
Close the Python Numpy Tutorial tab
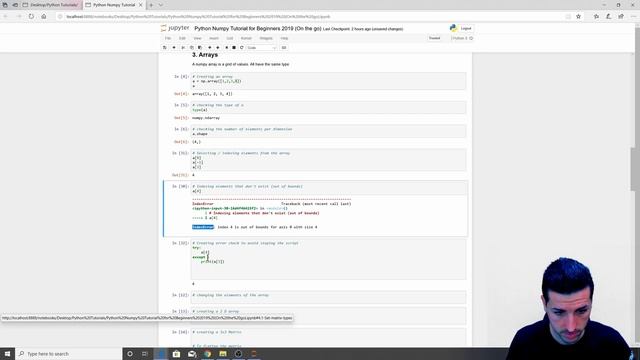141,5
